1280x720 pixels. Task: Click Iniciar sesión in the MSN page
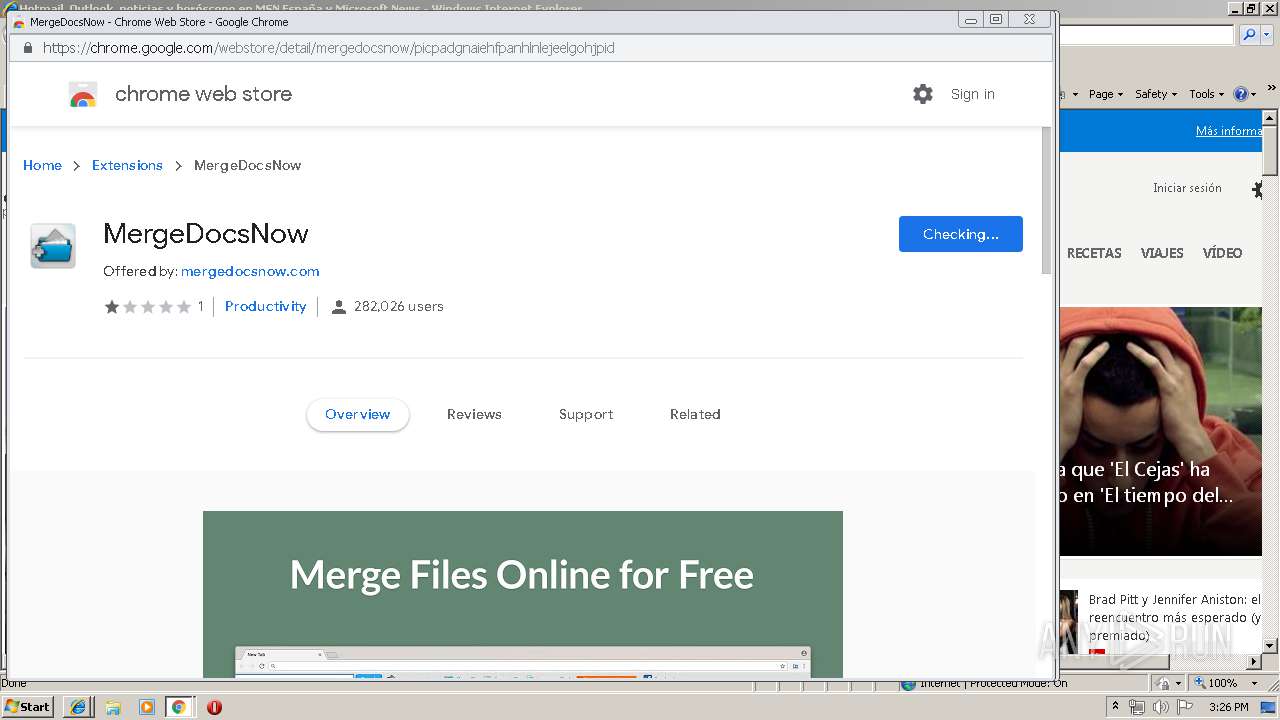point(1187,188)
